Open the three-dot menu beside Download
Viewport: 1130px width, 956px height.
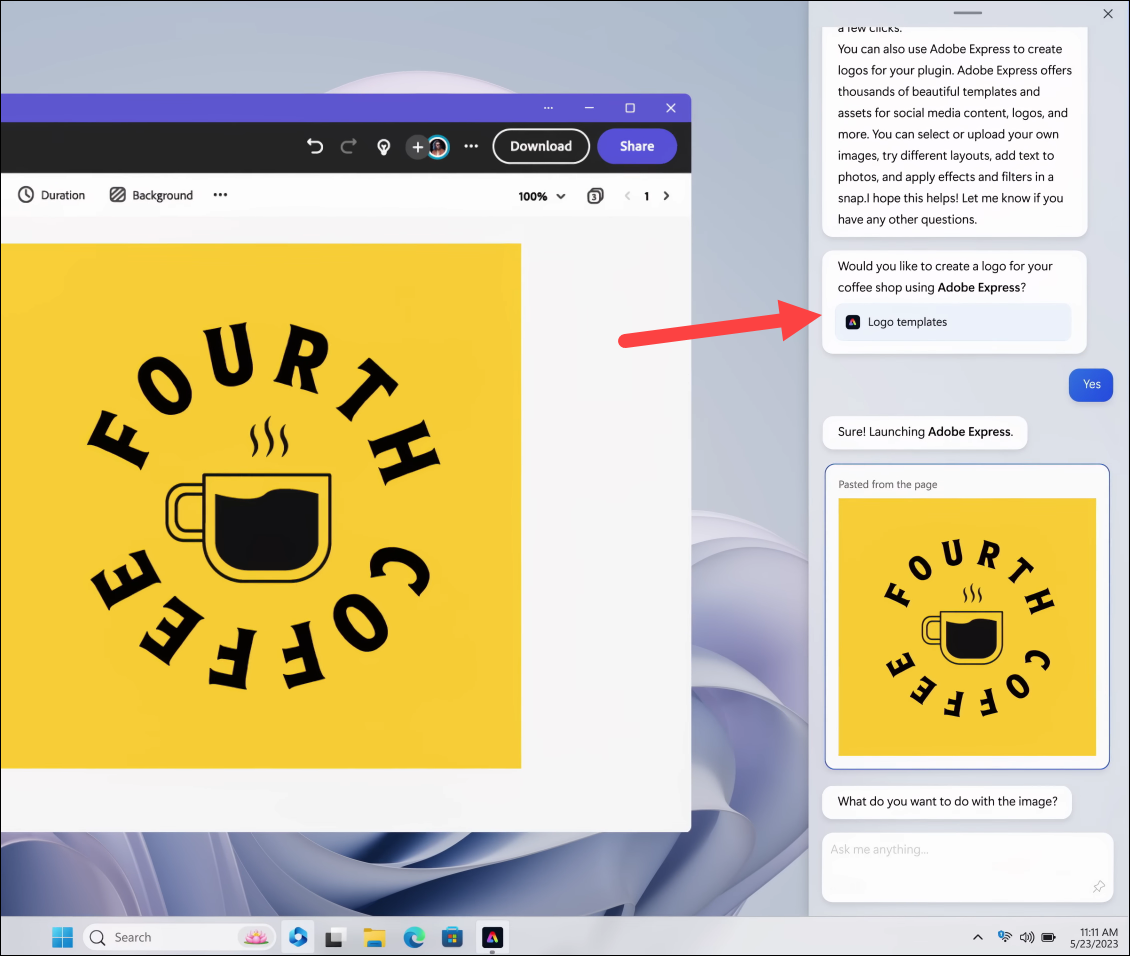pyautogui.click(x=471, y=146)
